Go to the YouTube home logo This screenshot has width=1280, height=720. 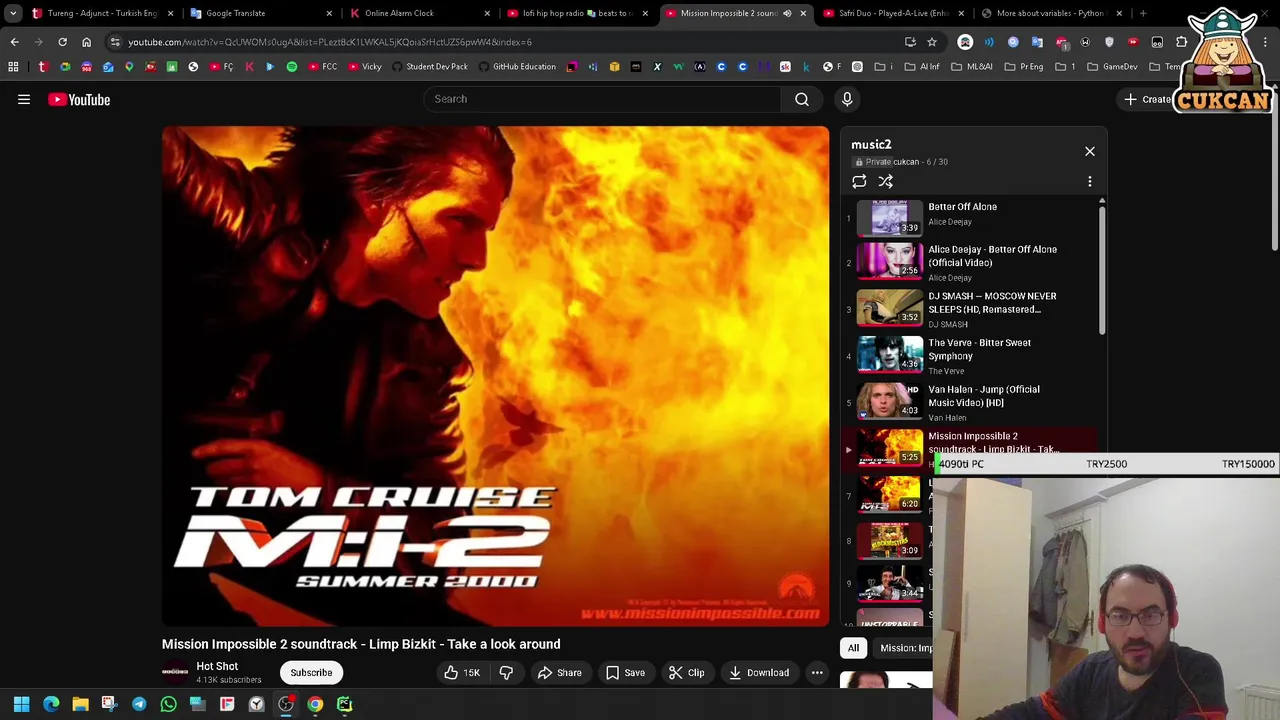(79, 99)
